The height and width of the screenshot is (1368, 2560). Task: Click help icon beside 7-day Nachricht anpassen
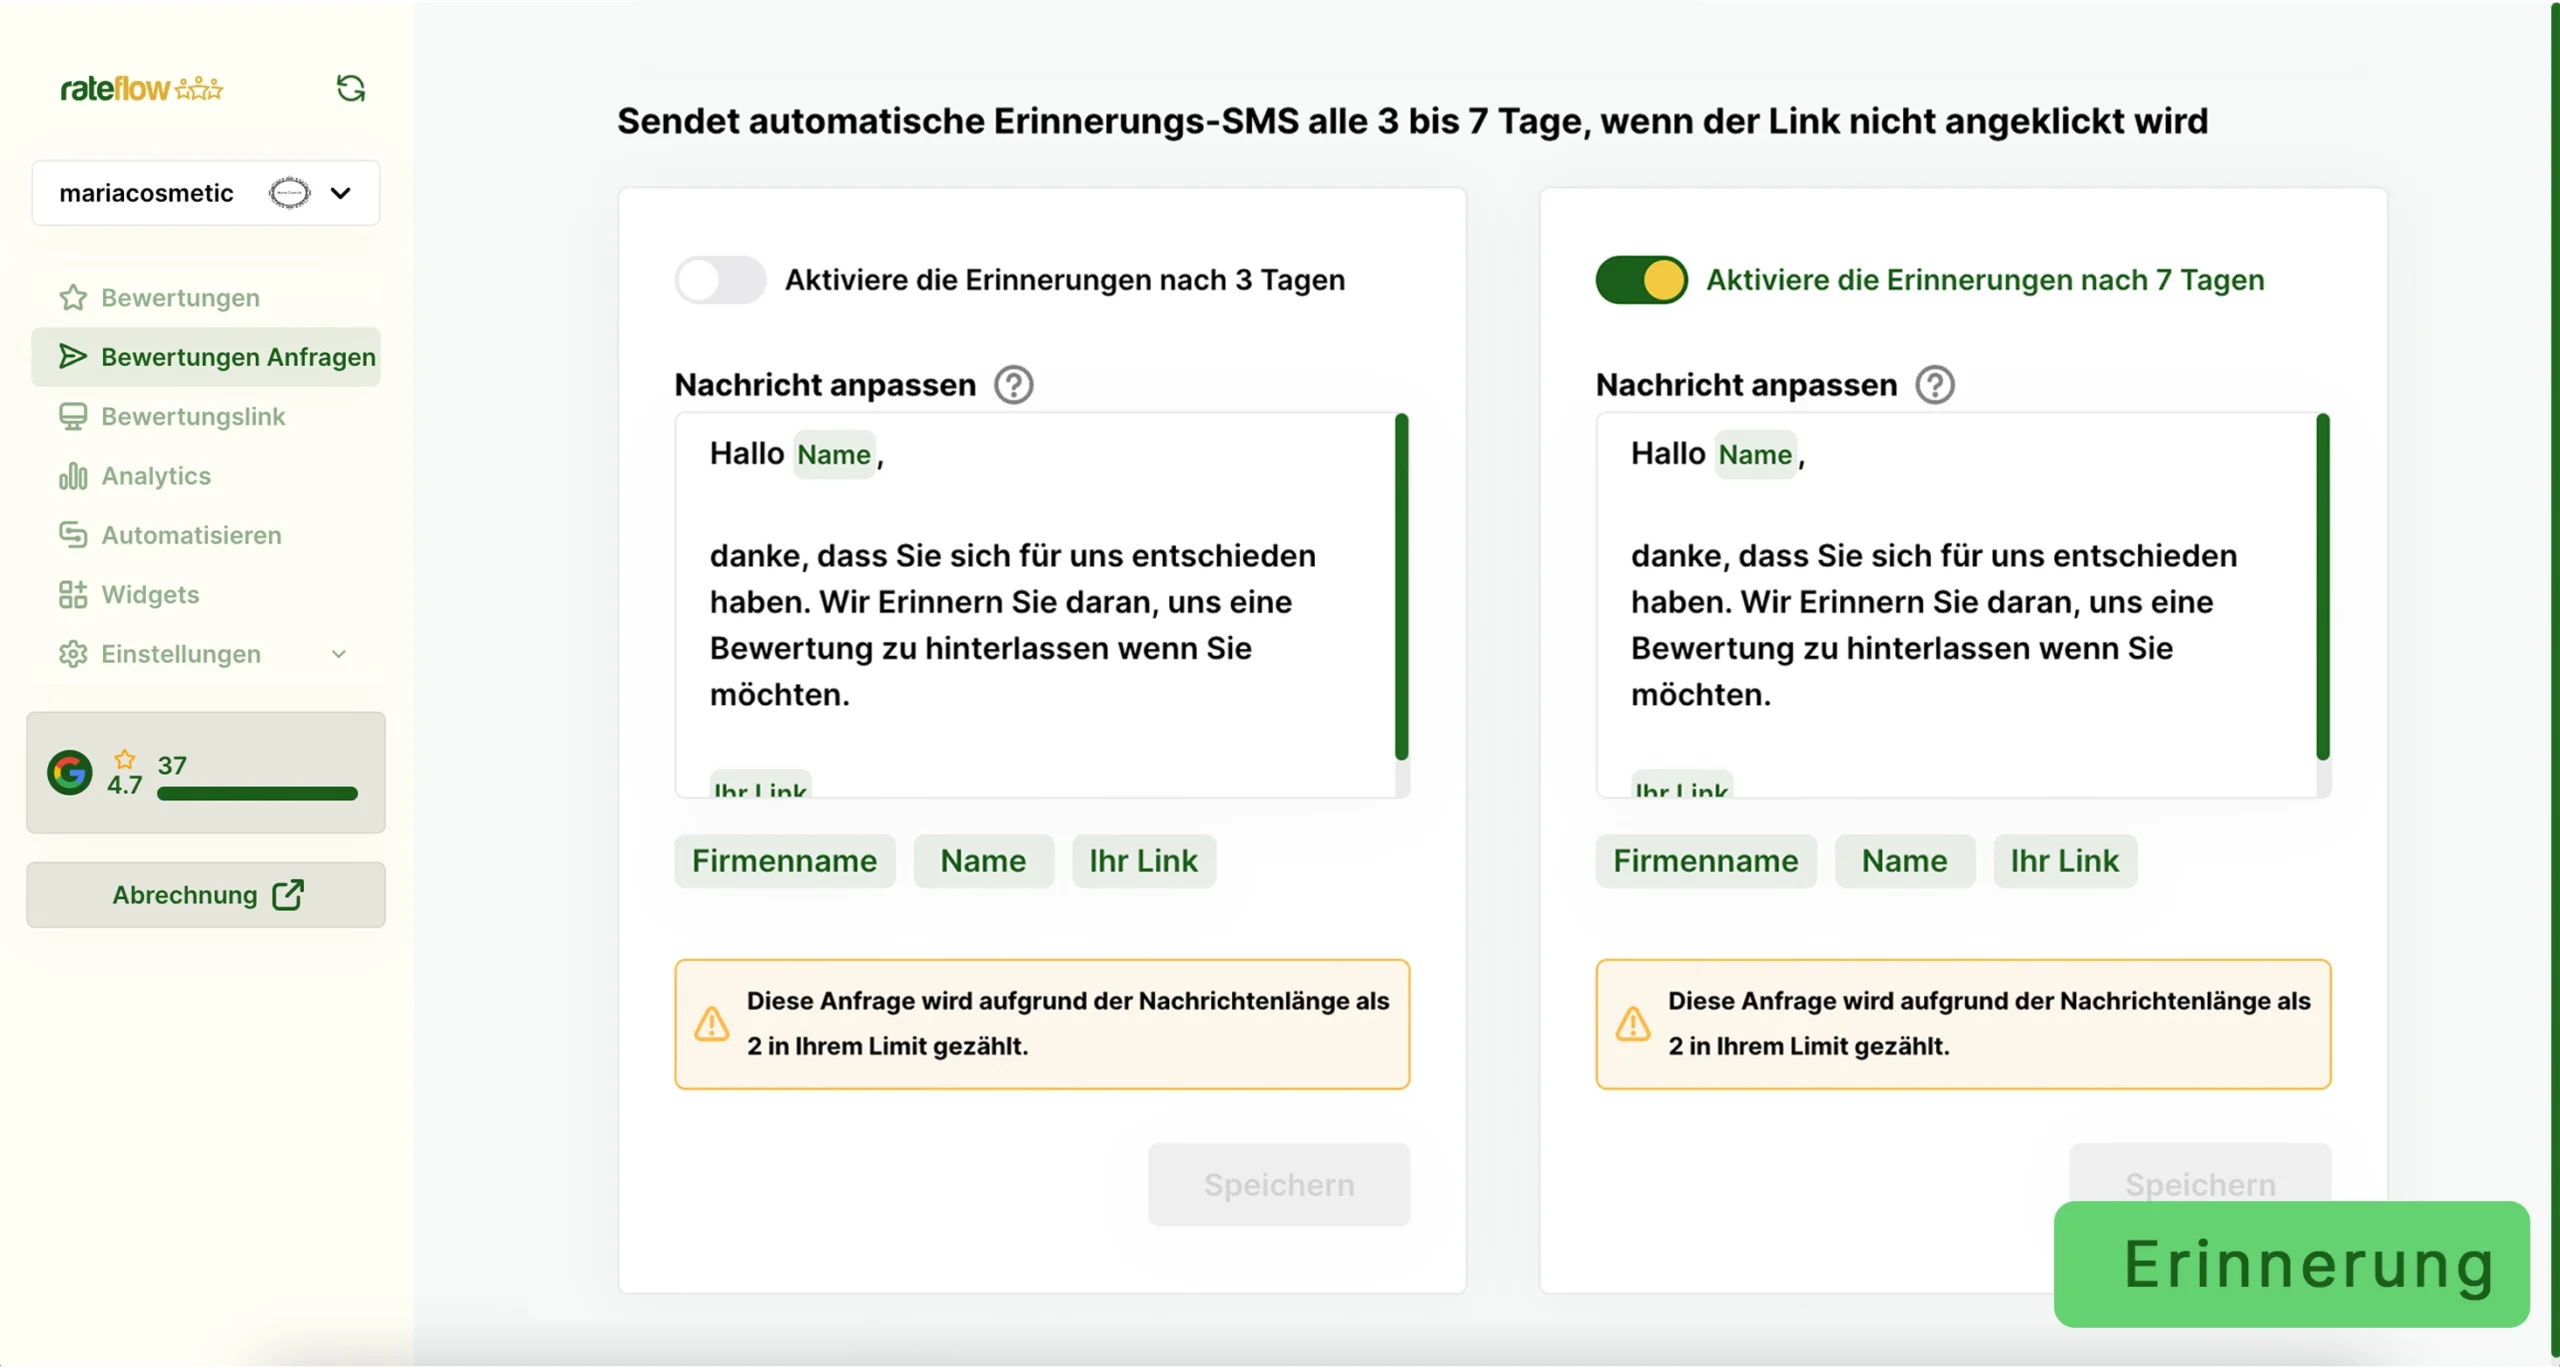pos(1934,385)
